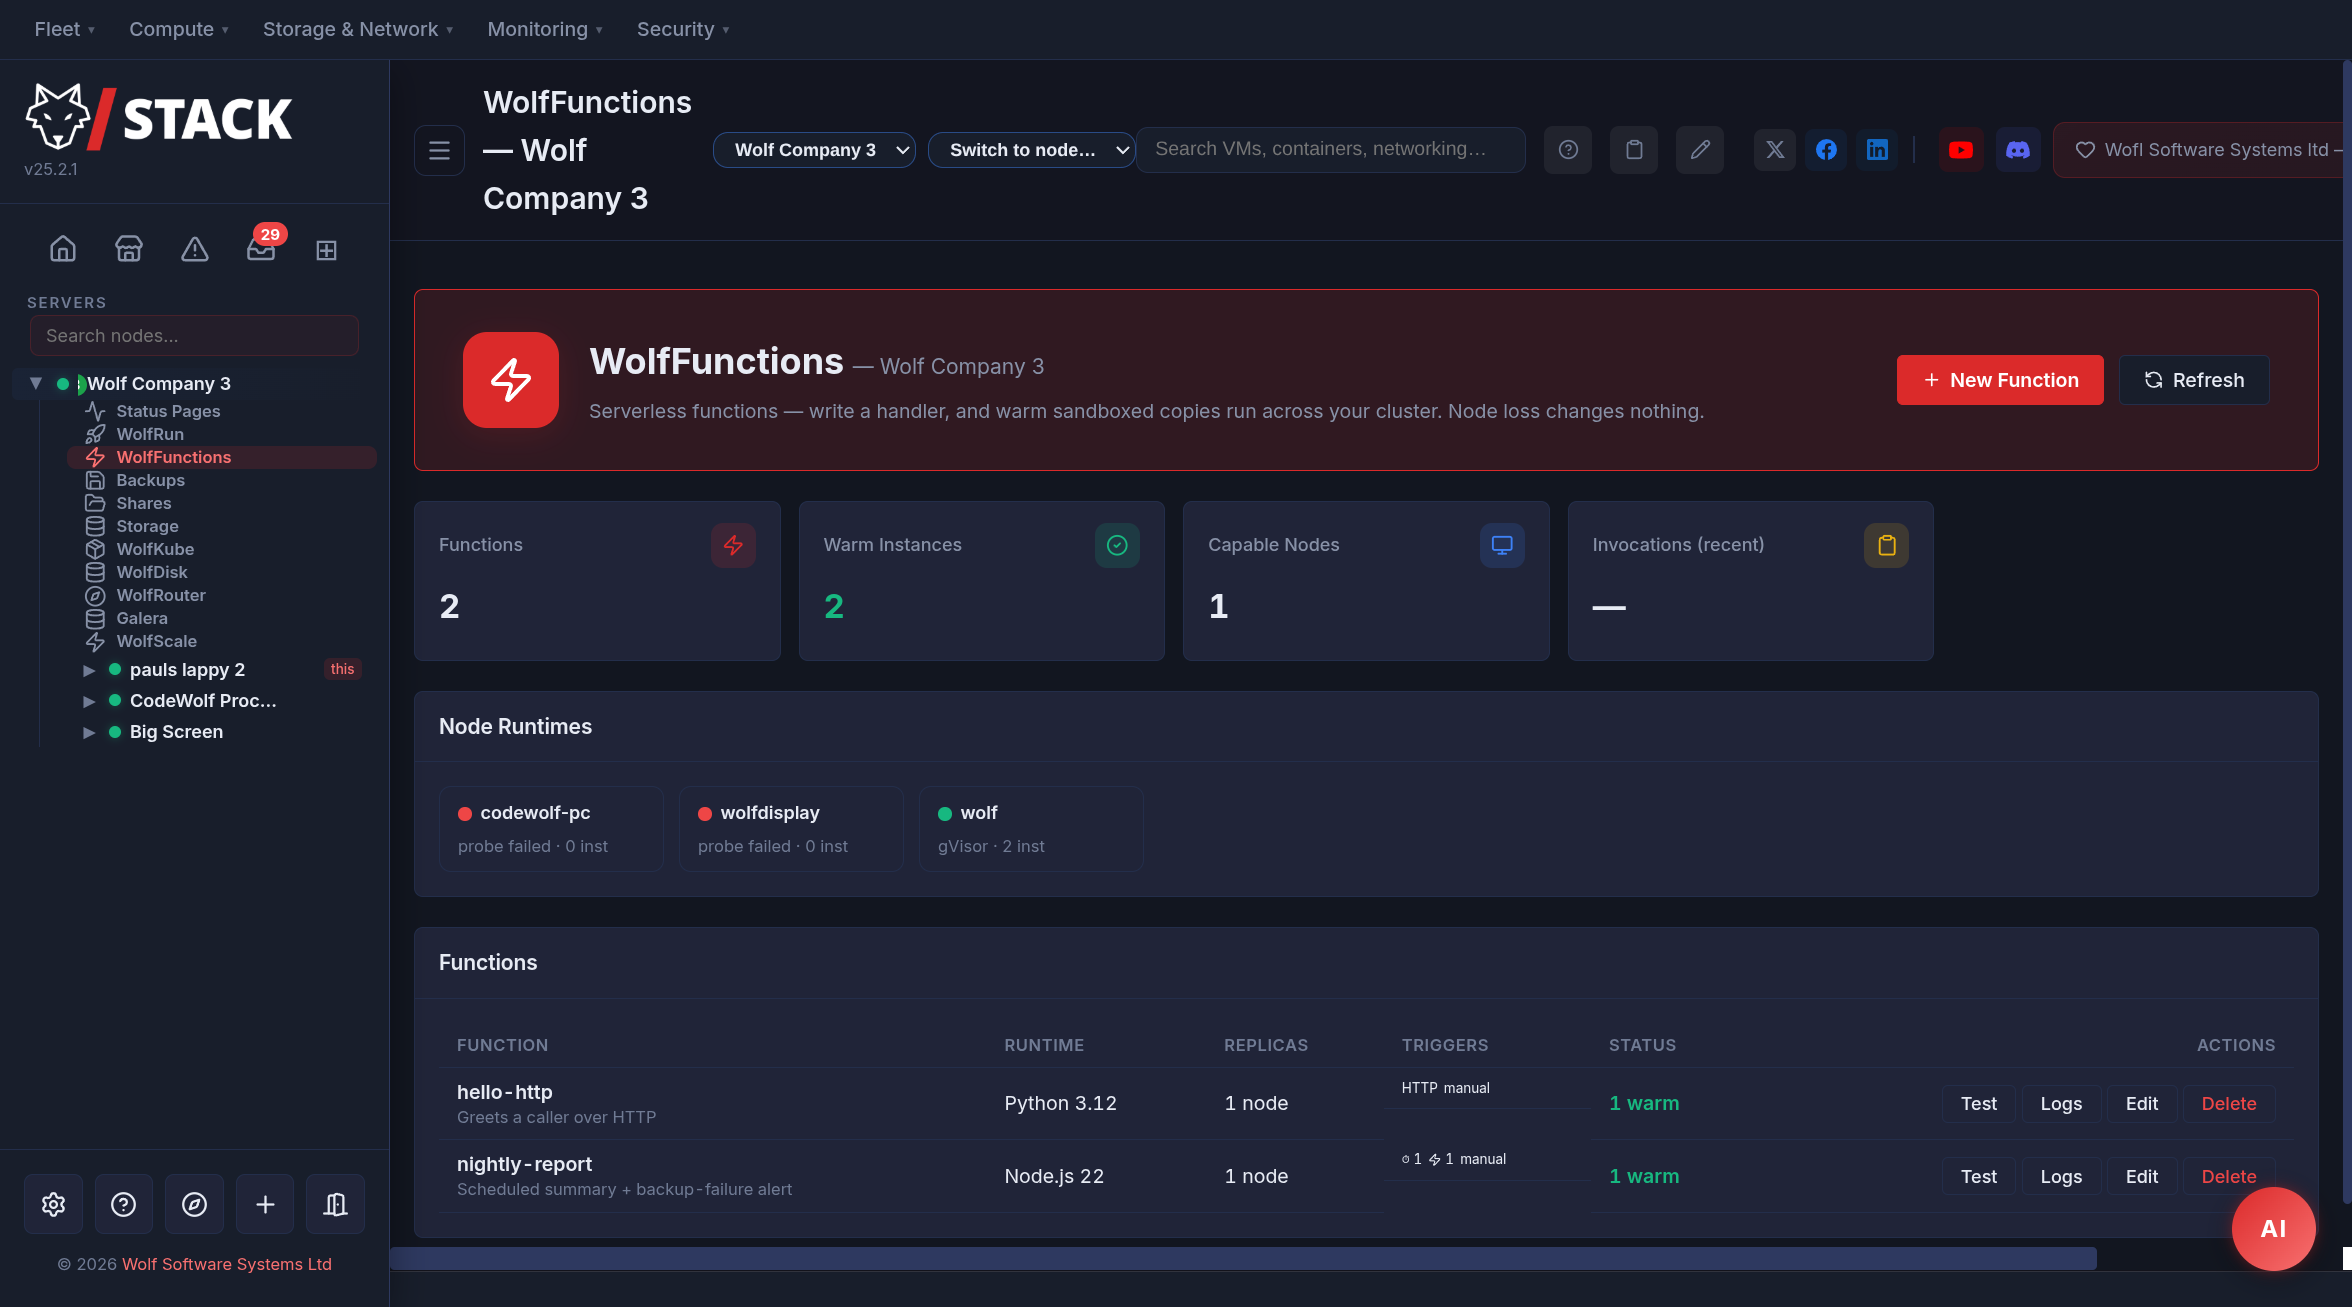
Task: Click the New Function button
Action: 2000,380
